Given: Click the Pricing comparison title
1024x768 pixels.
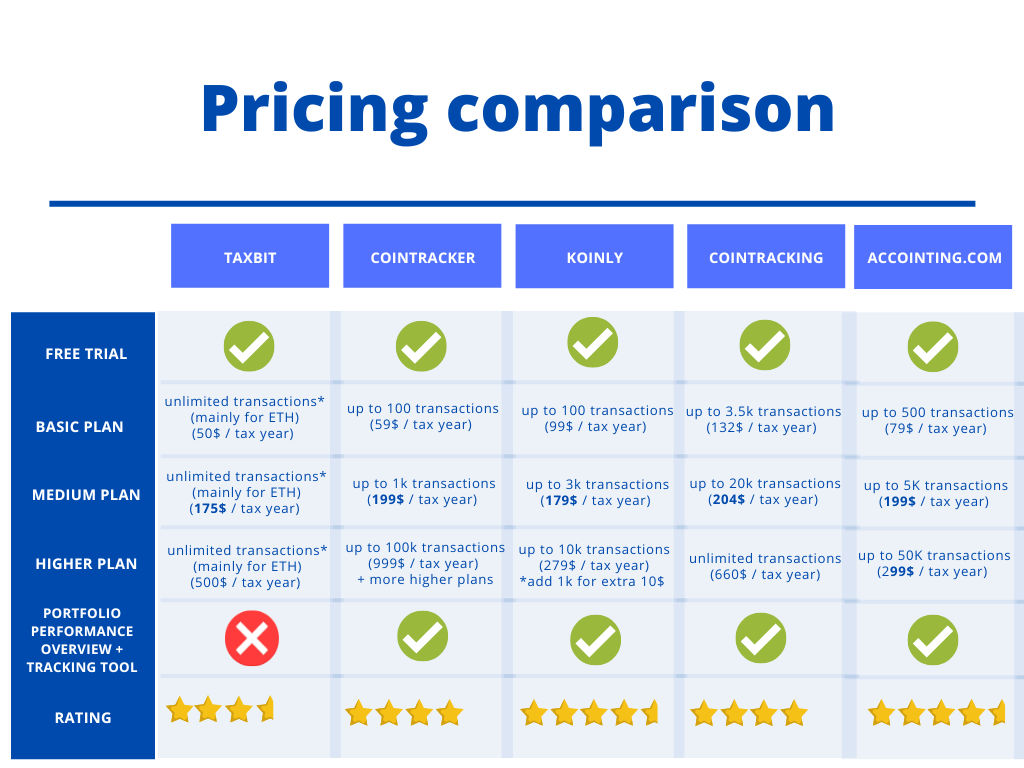Looking at the screenshot, I should [x=518, y=111].
